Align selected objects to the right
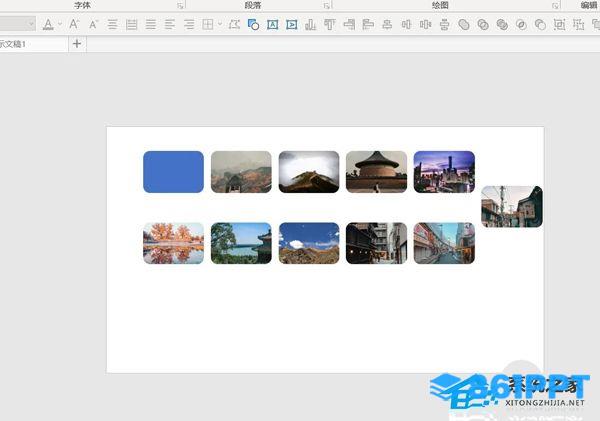This screenshot has width=600, height=421. [349, 24]
